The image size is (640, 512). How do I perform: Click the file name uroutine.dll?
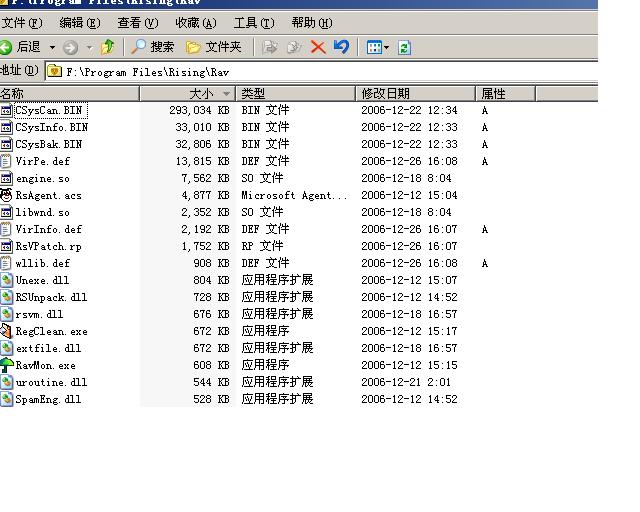(x=51, y=383)
